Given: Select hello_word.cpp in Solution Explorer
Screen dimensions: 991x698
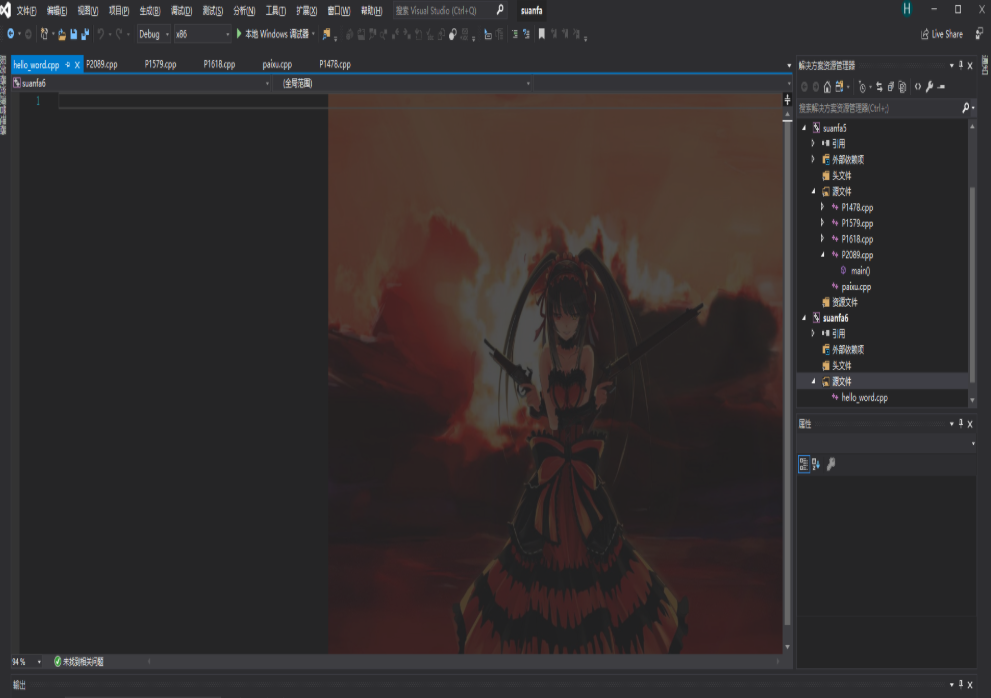Looking at the screenshot, I should pyautogui.click(x=864, y=398).
